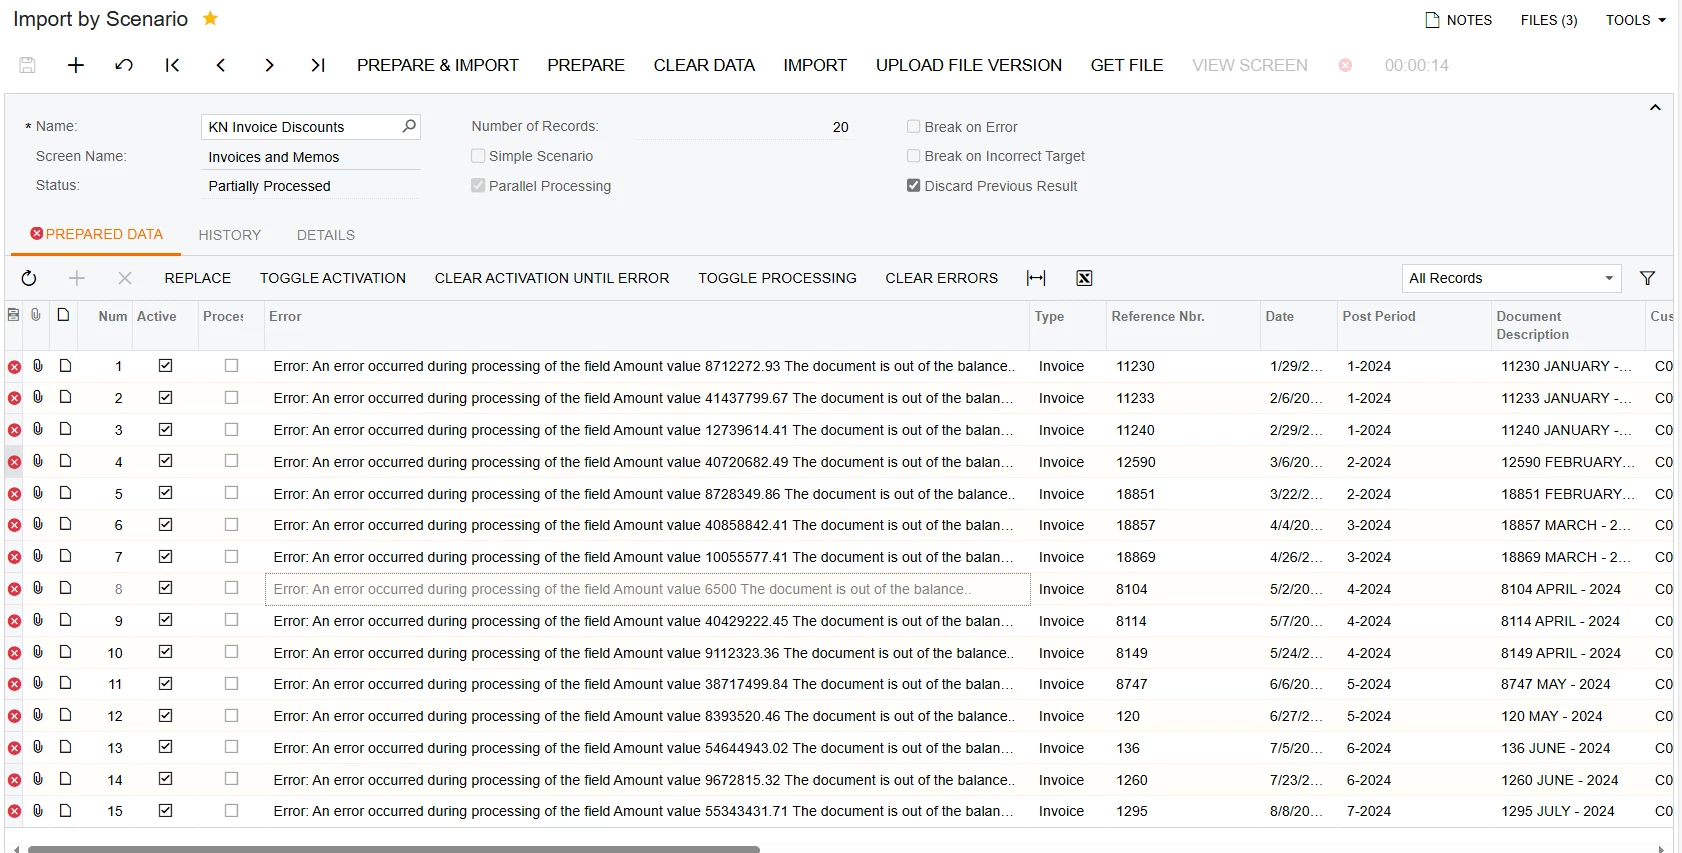This screenshot has width=1682, height=853.
Task: Click the red error icon on row 1
Action: pos(14,367)
